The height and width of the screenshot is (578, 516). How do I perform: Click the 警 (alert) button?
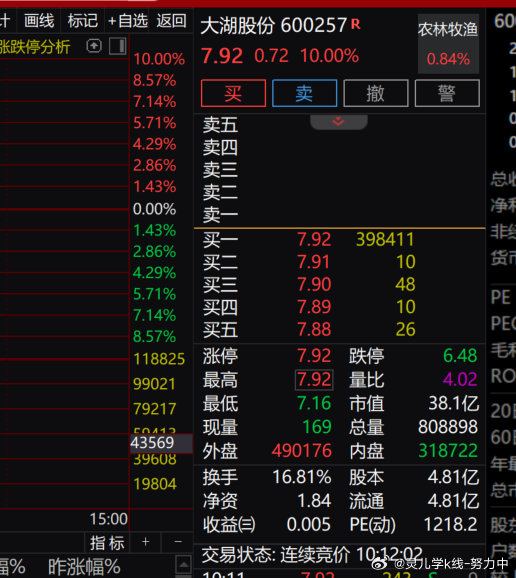coord(447,93)
